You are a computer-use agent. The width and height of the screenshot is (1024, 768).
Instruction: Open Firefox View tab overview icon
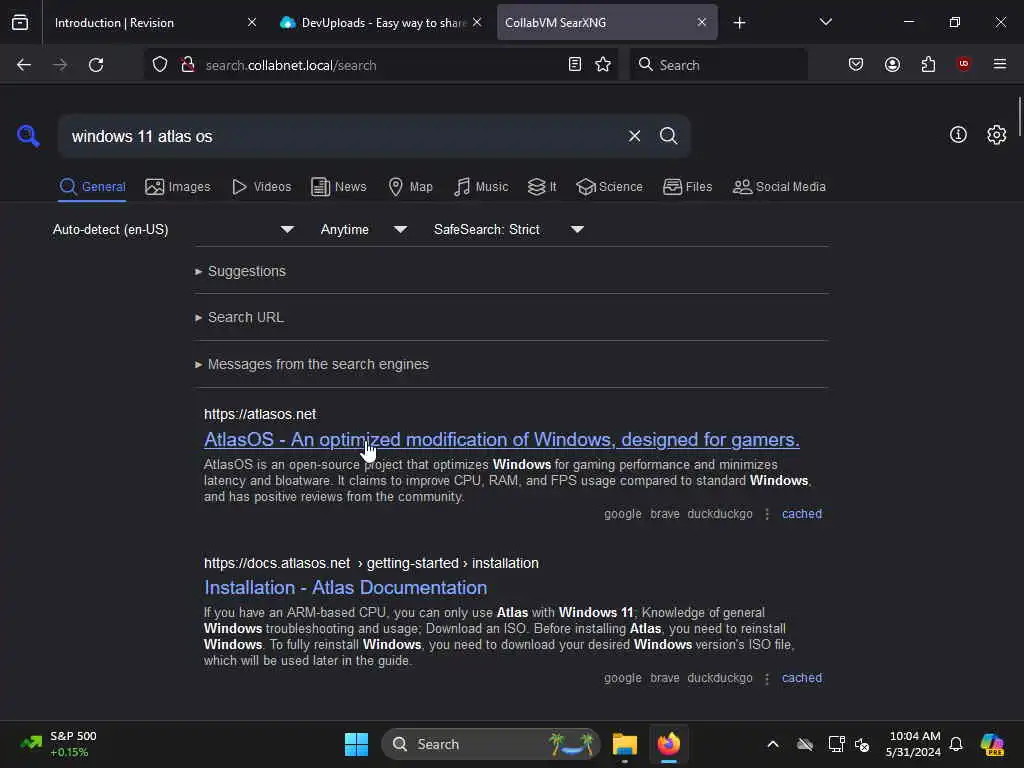20,23
